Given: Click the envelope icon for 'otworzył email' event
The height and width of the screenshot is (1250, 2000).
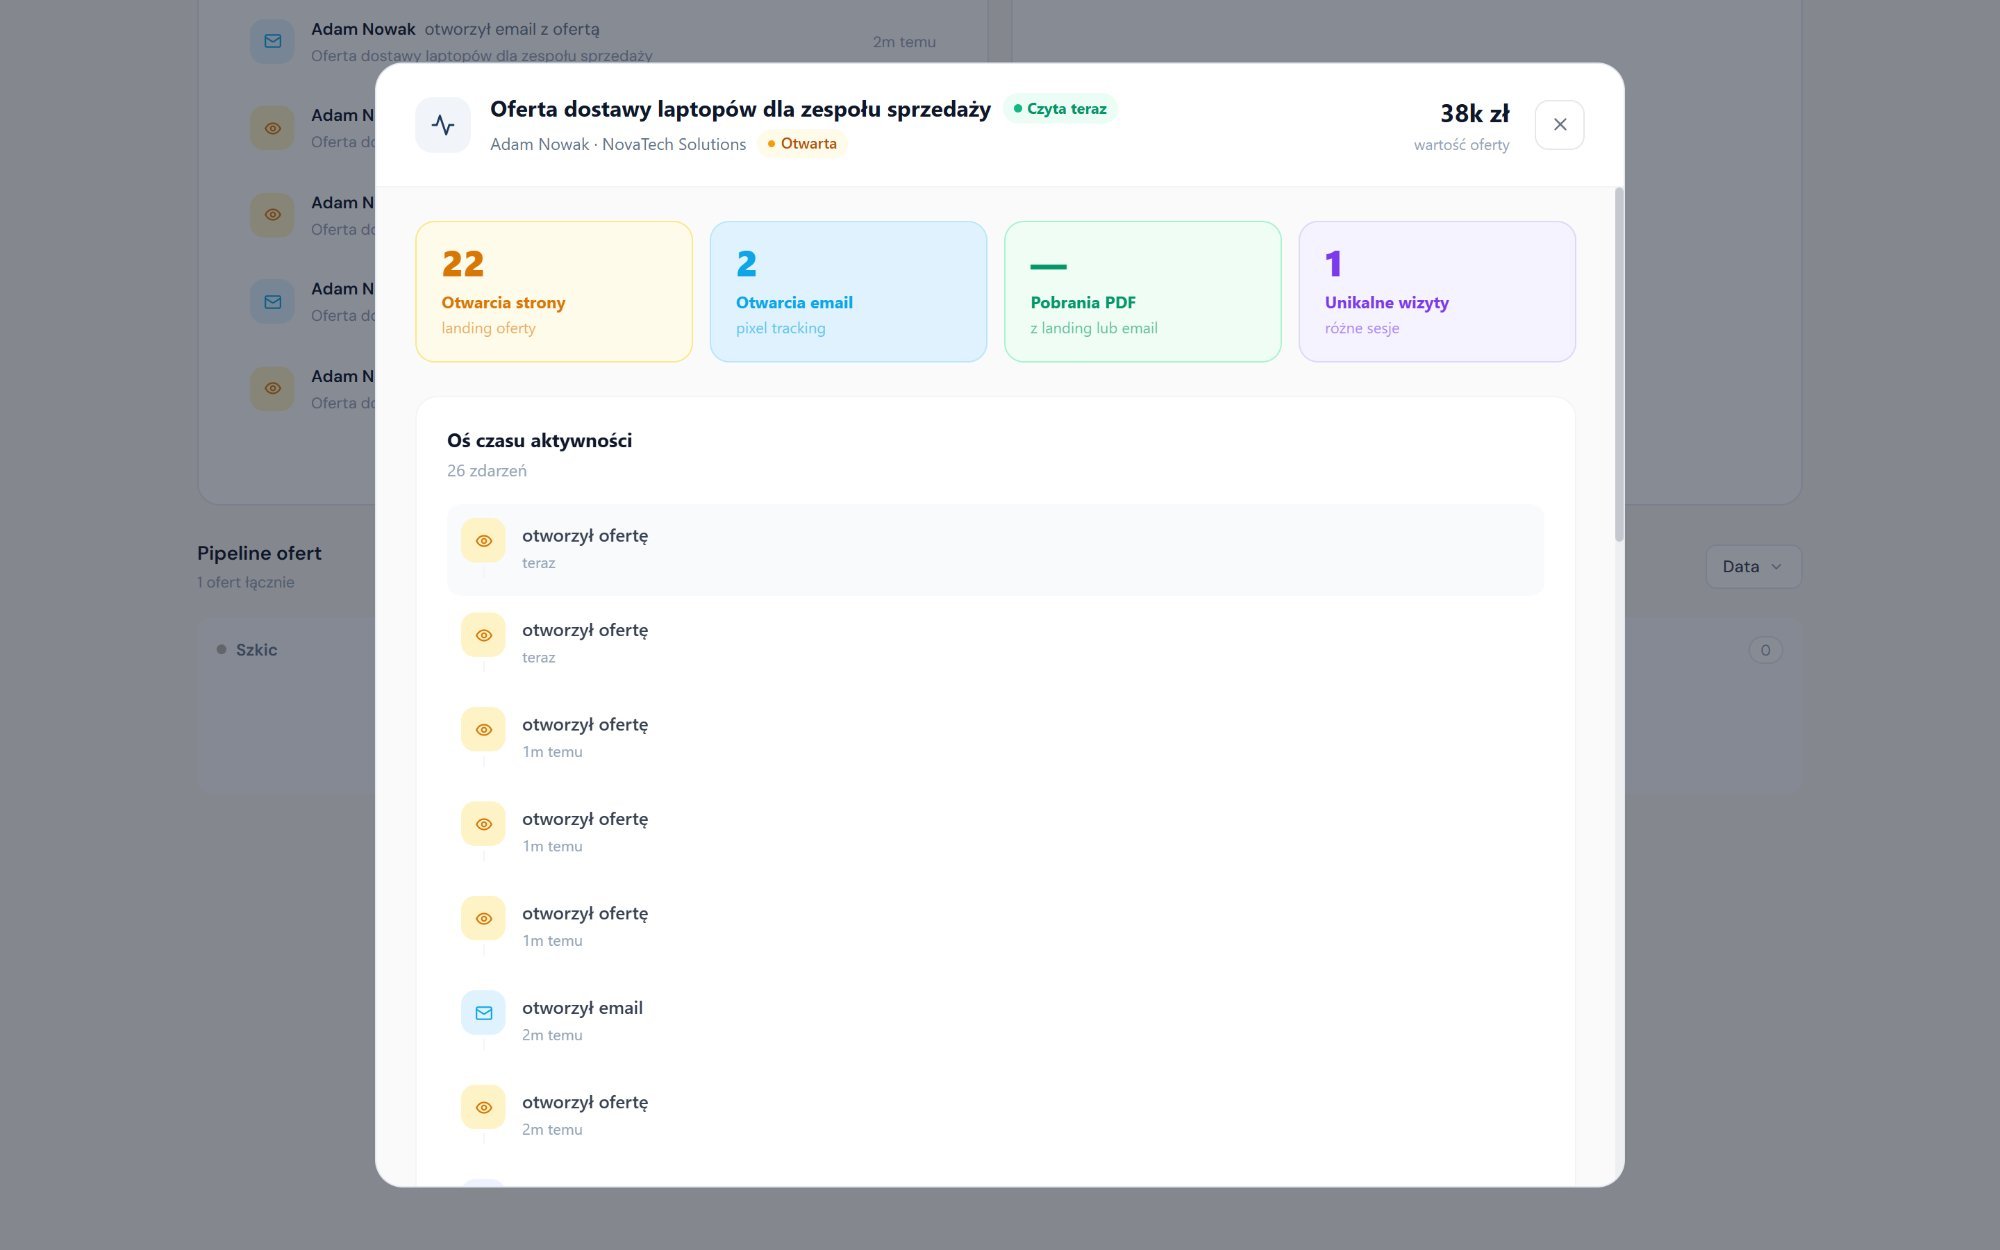Looking at the screenshot, I should (483, 1013).
